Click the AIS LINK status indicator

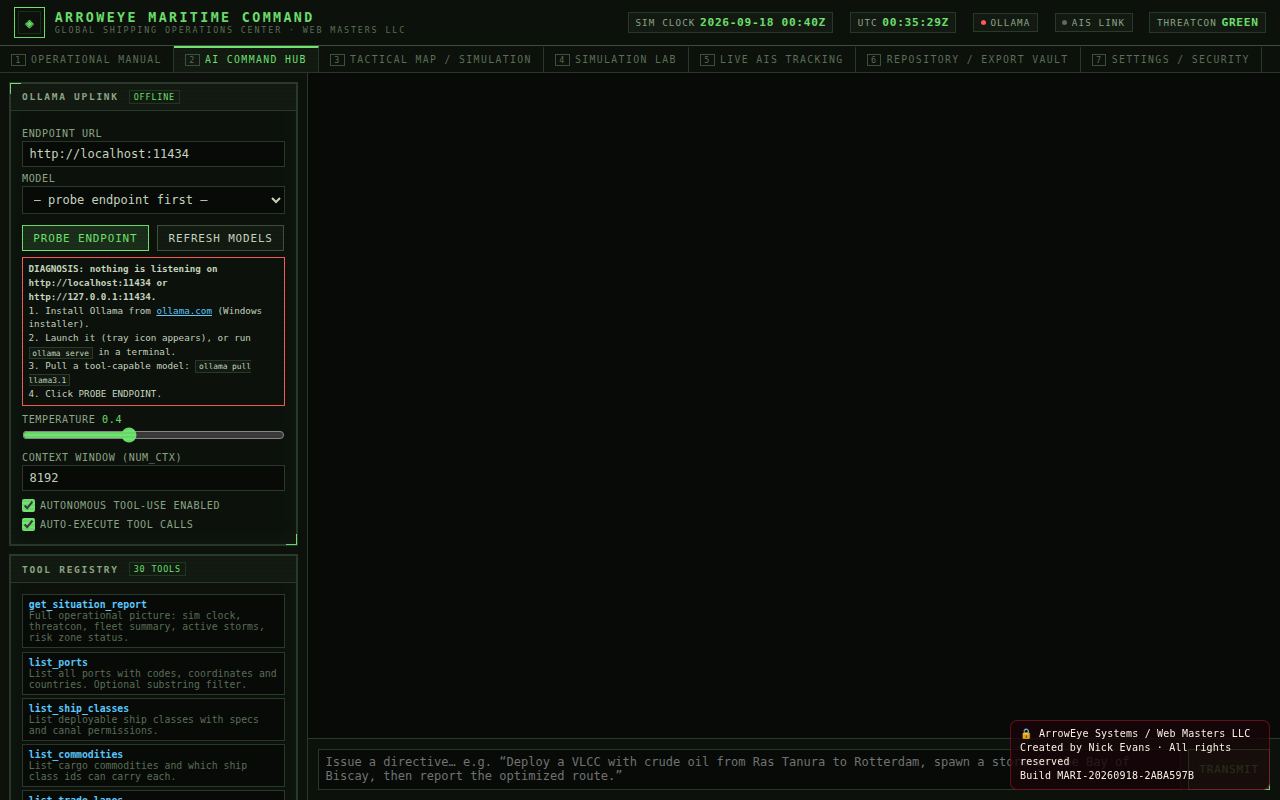[1093, 22]
